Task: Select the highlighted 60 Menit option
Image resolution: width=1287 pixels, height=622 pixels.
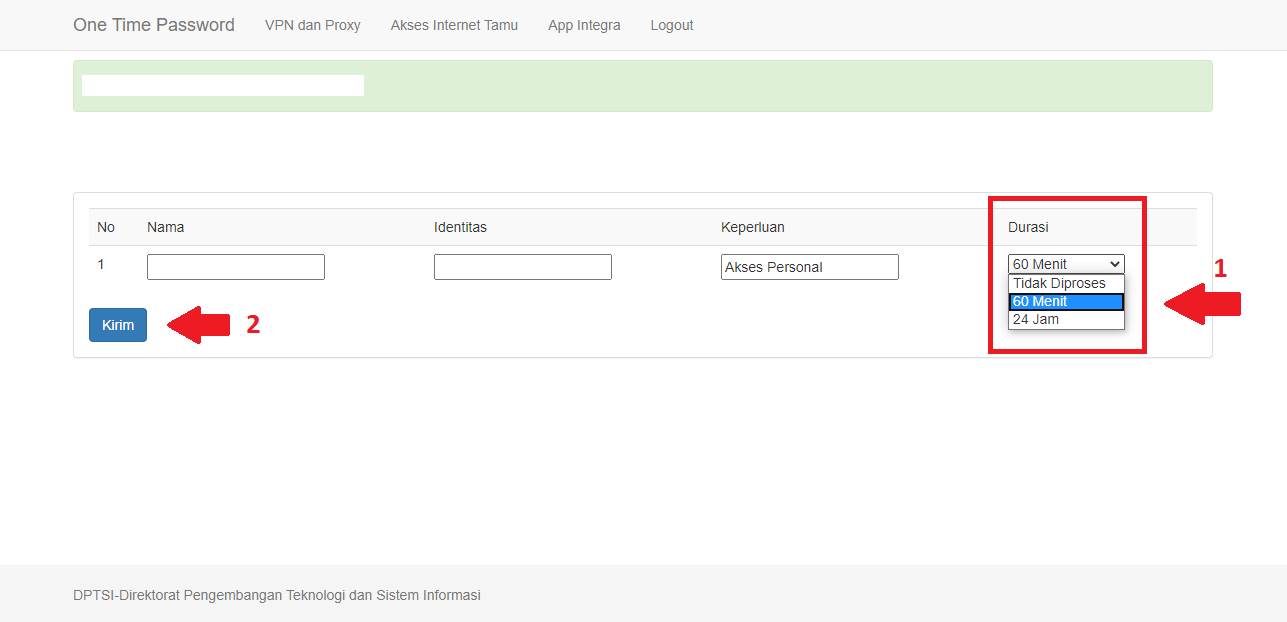Action: click(x=1066, y=301)
